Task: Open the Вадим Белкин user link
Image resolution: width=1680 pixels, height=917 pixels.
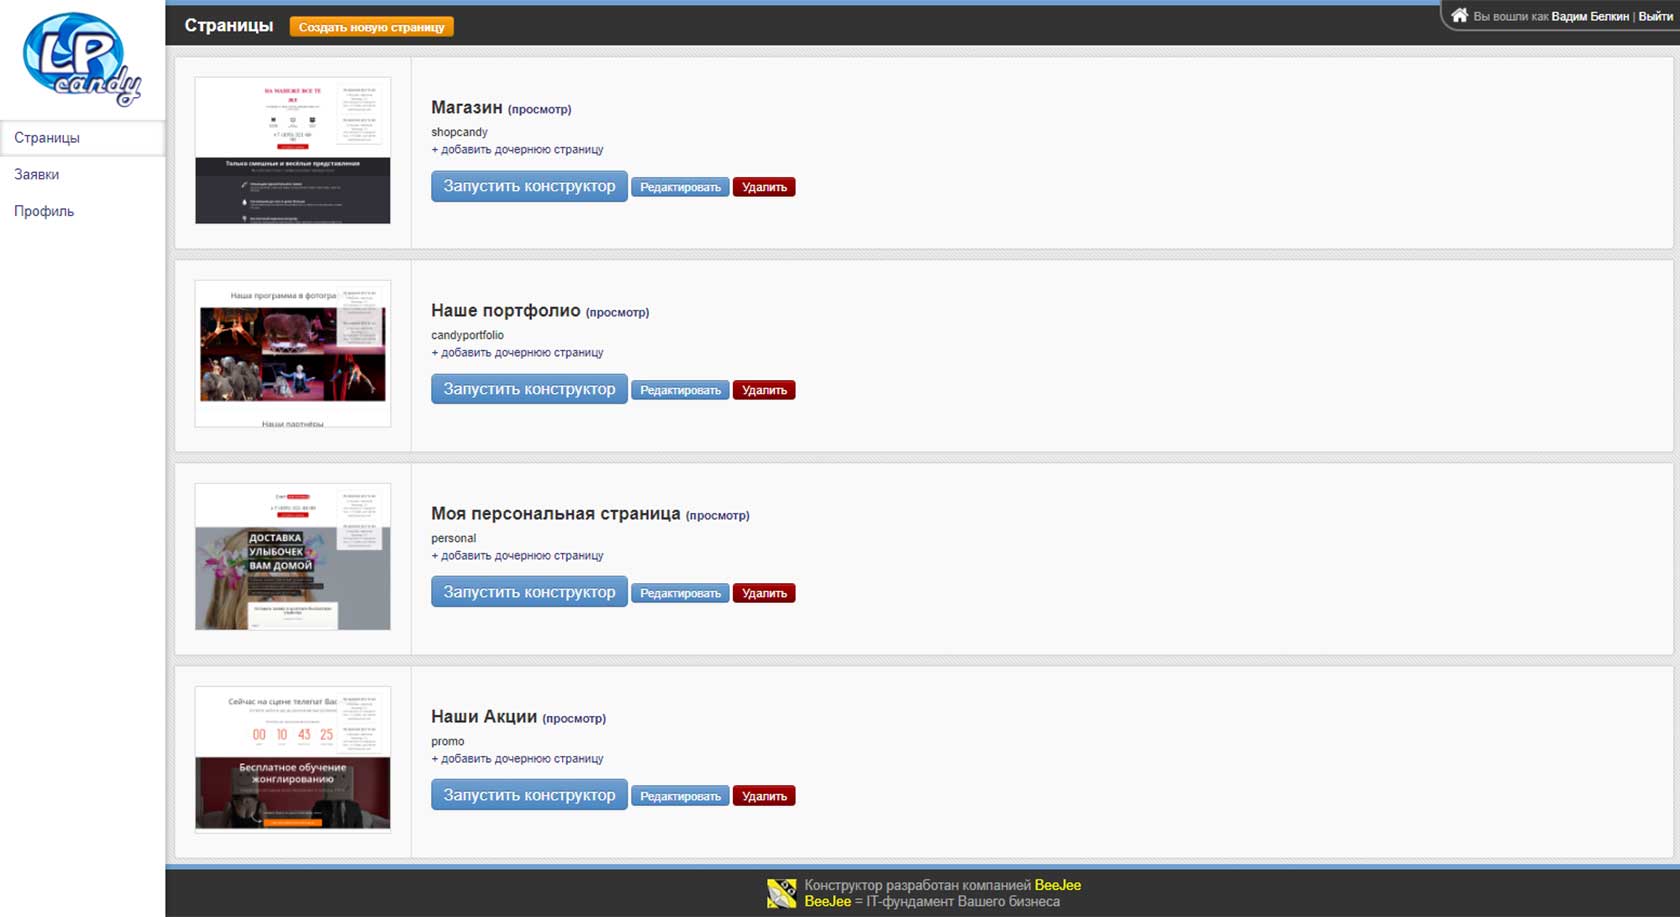Action: click(1589, 16)
